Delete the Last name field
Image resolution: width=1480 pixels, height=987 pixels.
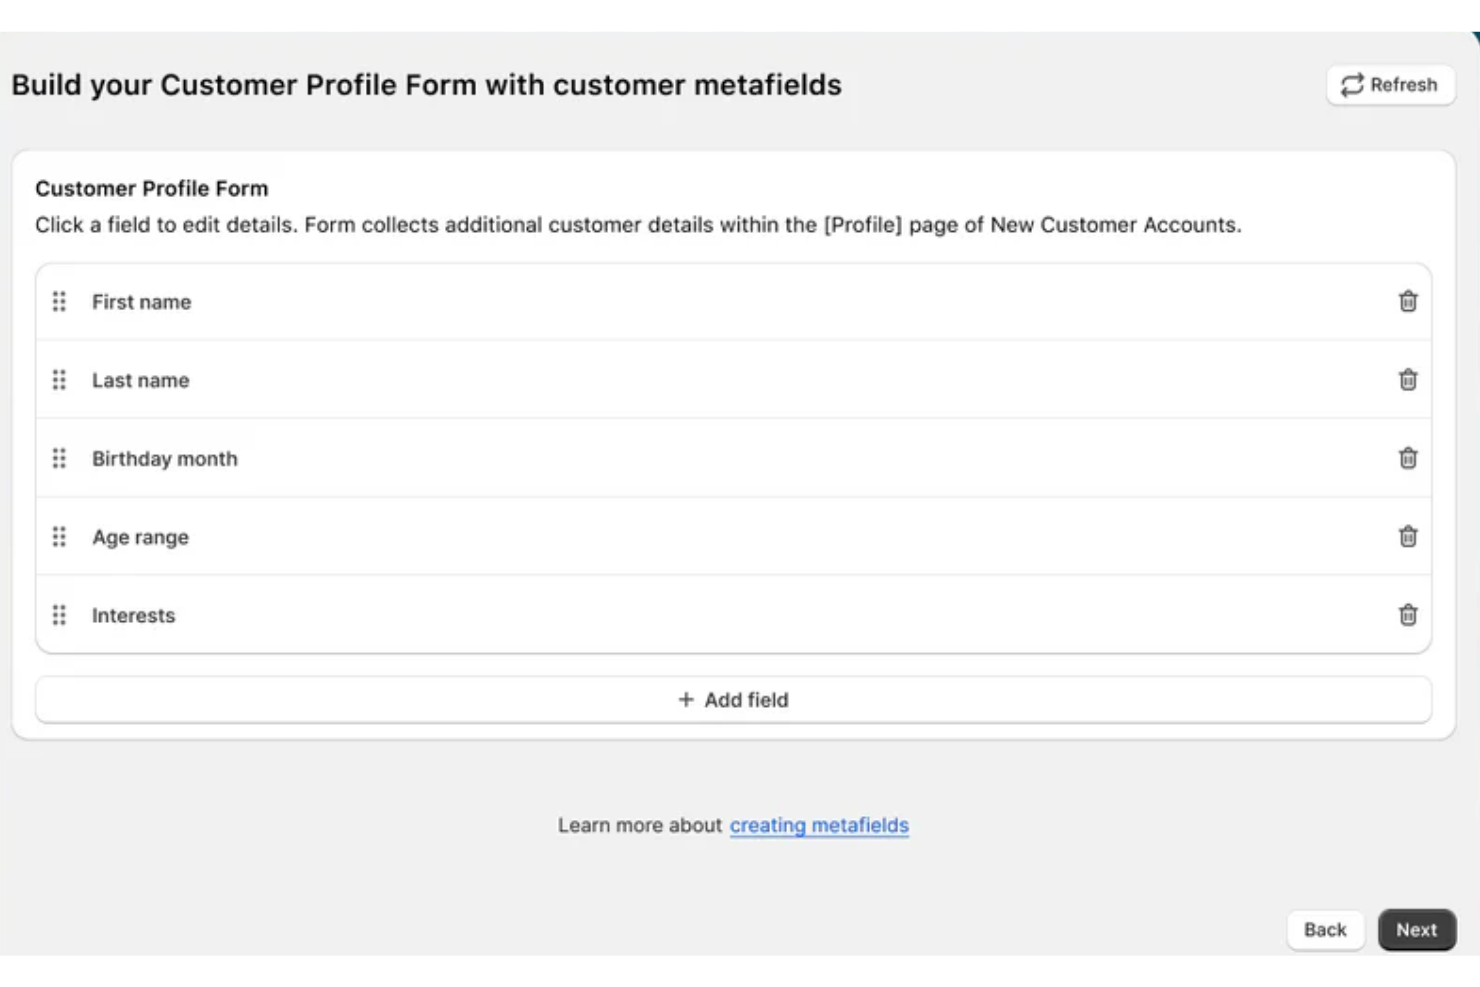tap(1408, 380)
